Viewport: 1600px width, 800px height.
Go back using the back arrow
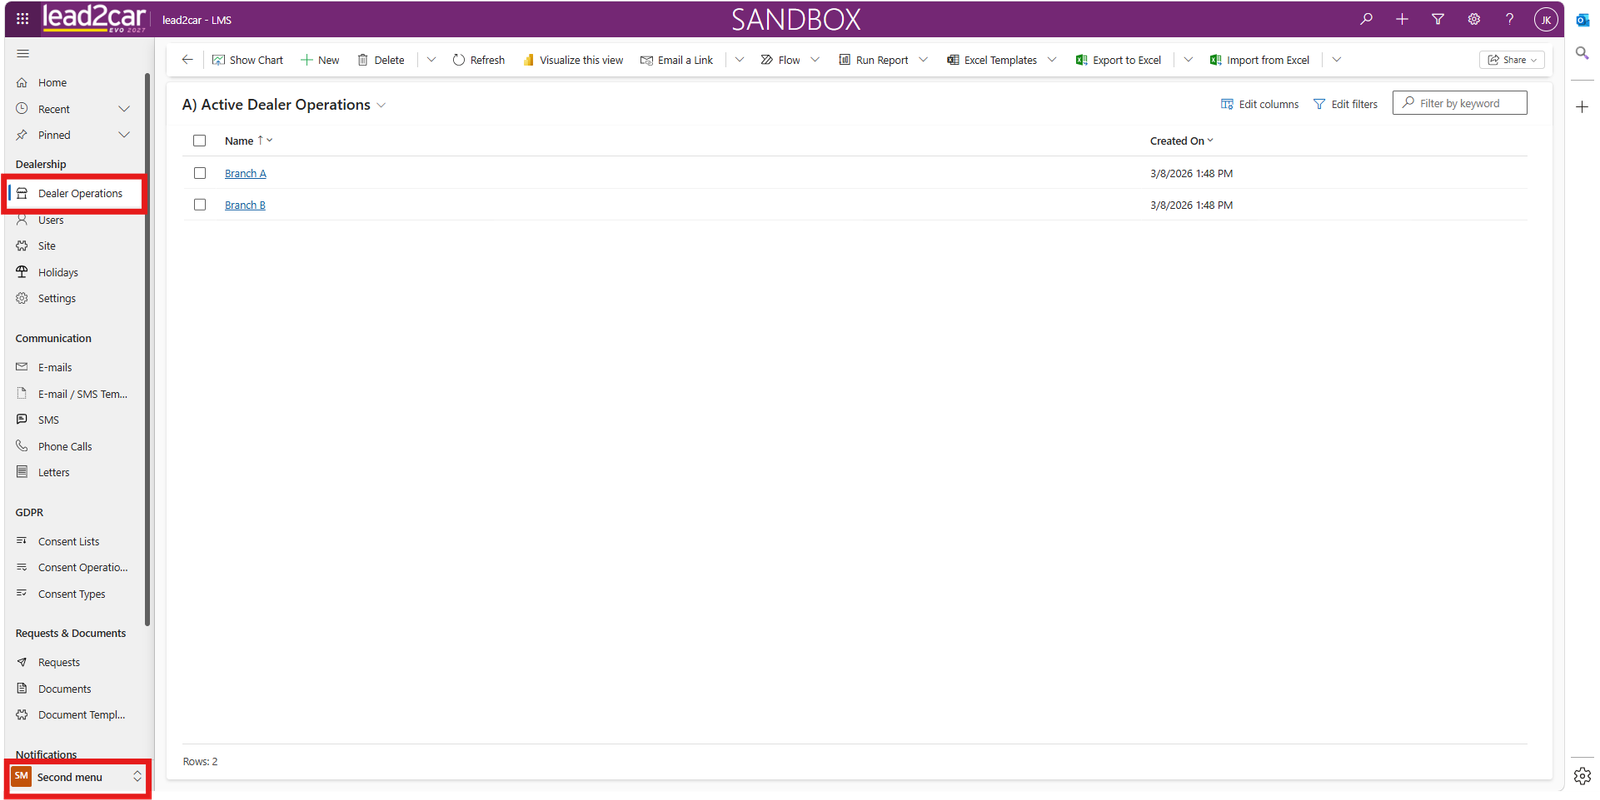(x=187, y=60)
